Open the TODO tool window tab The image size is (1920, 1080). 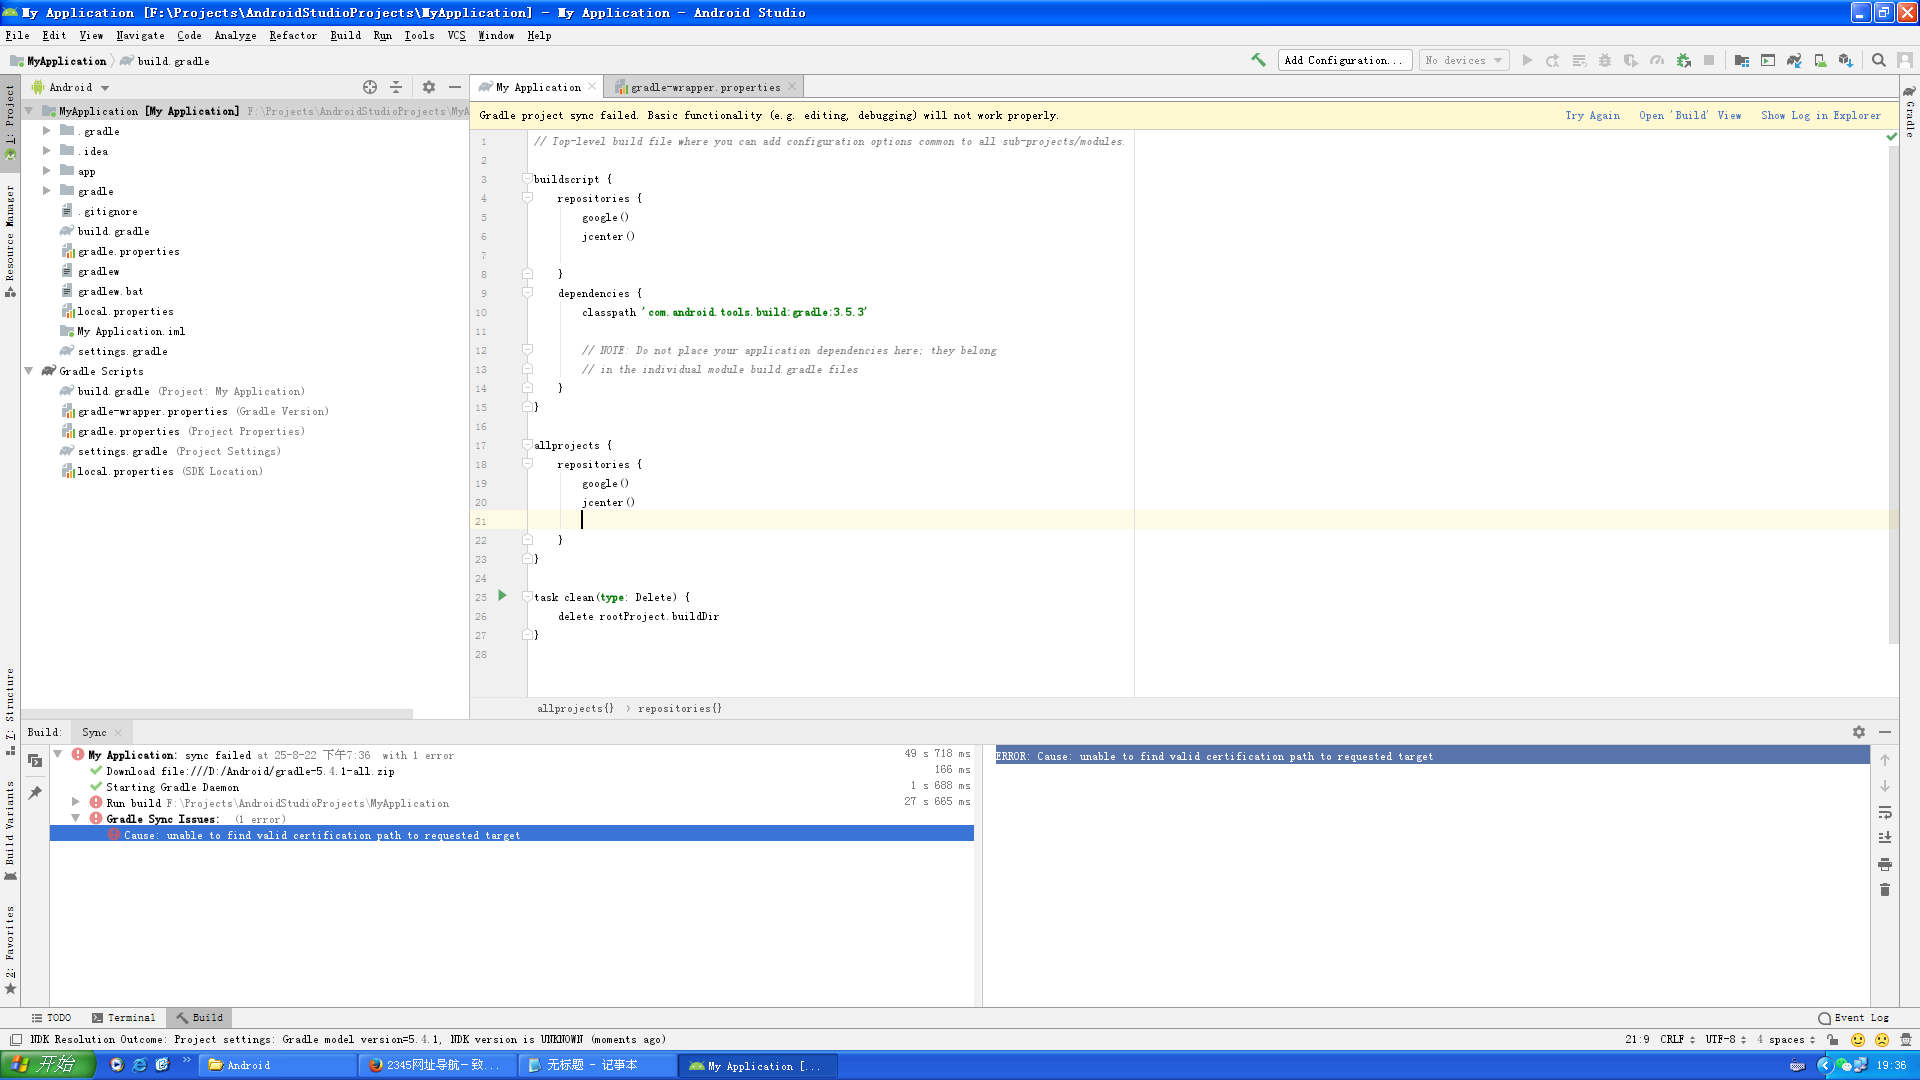51,1018
